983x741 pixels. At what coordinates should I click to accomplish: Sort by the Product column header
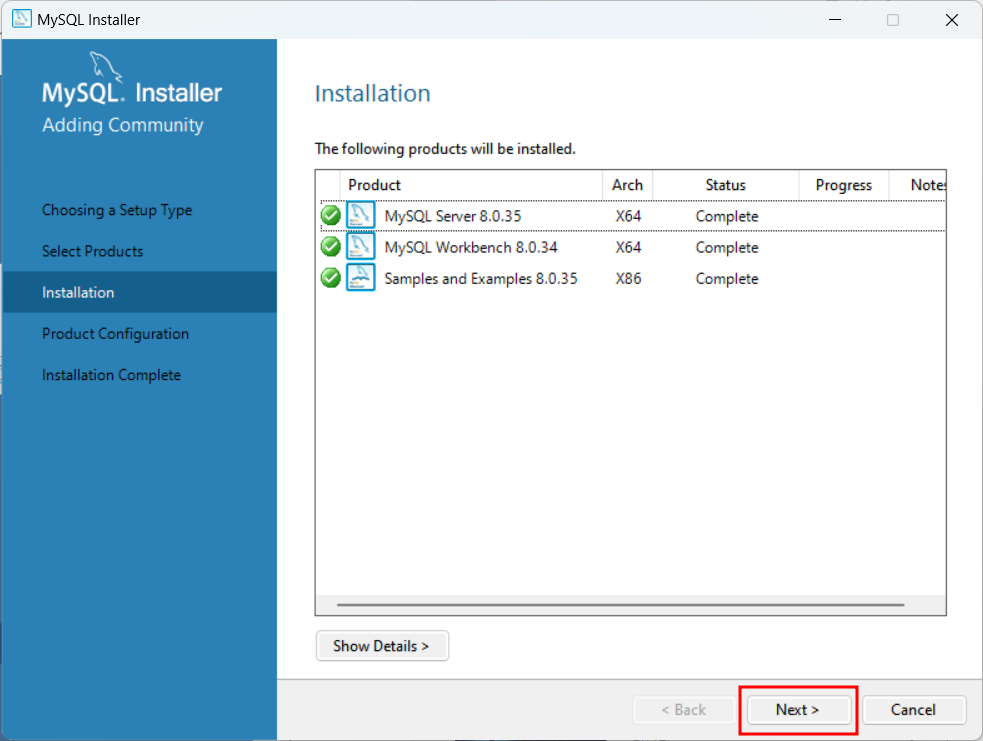point(471,185)
